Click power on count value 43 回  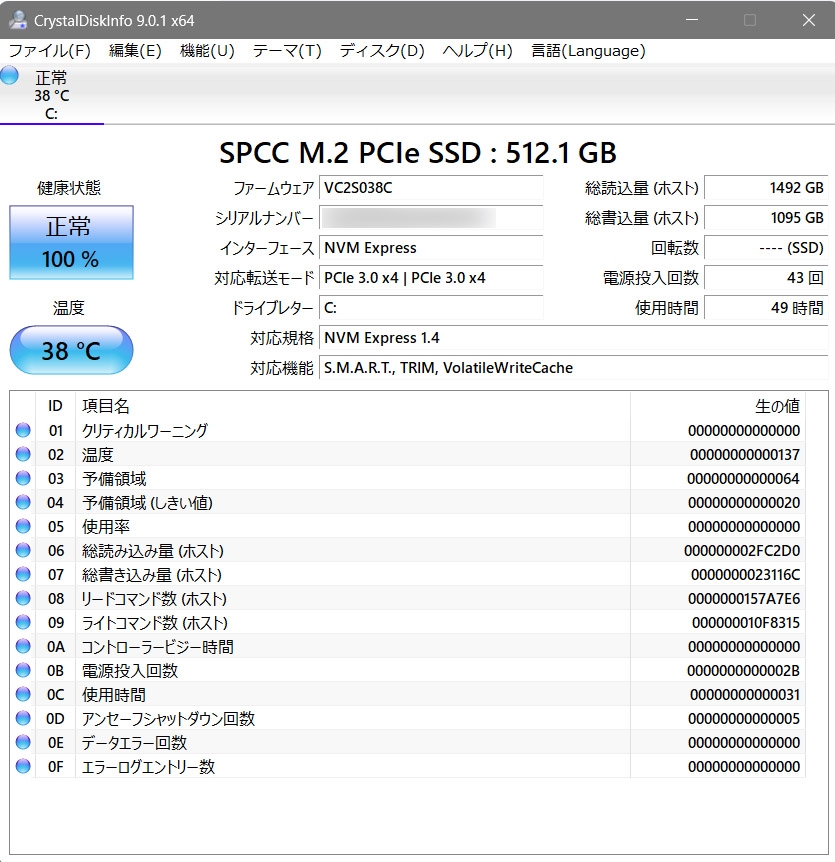click(x=766, y=278)
